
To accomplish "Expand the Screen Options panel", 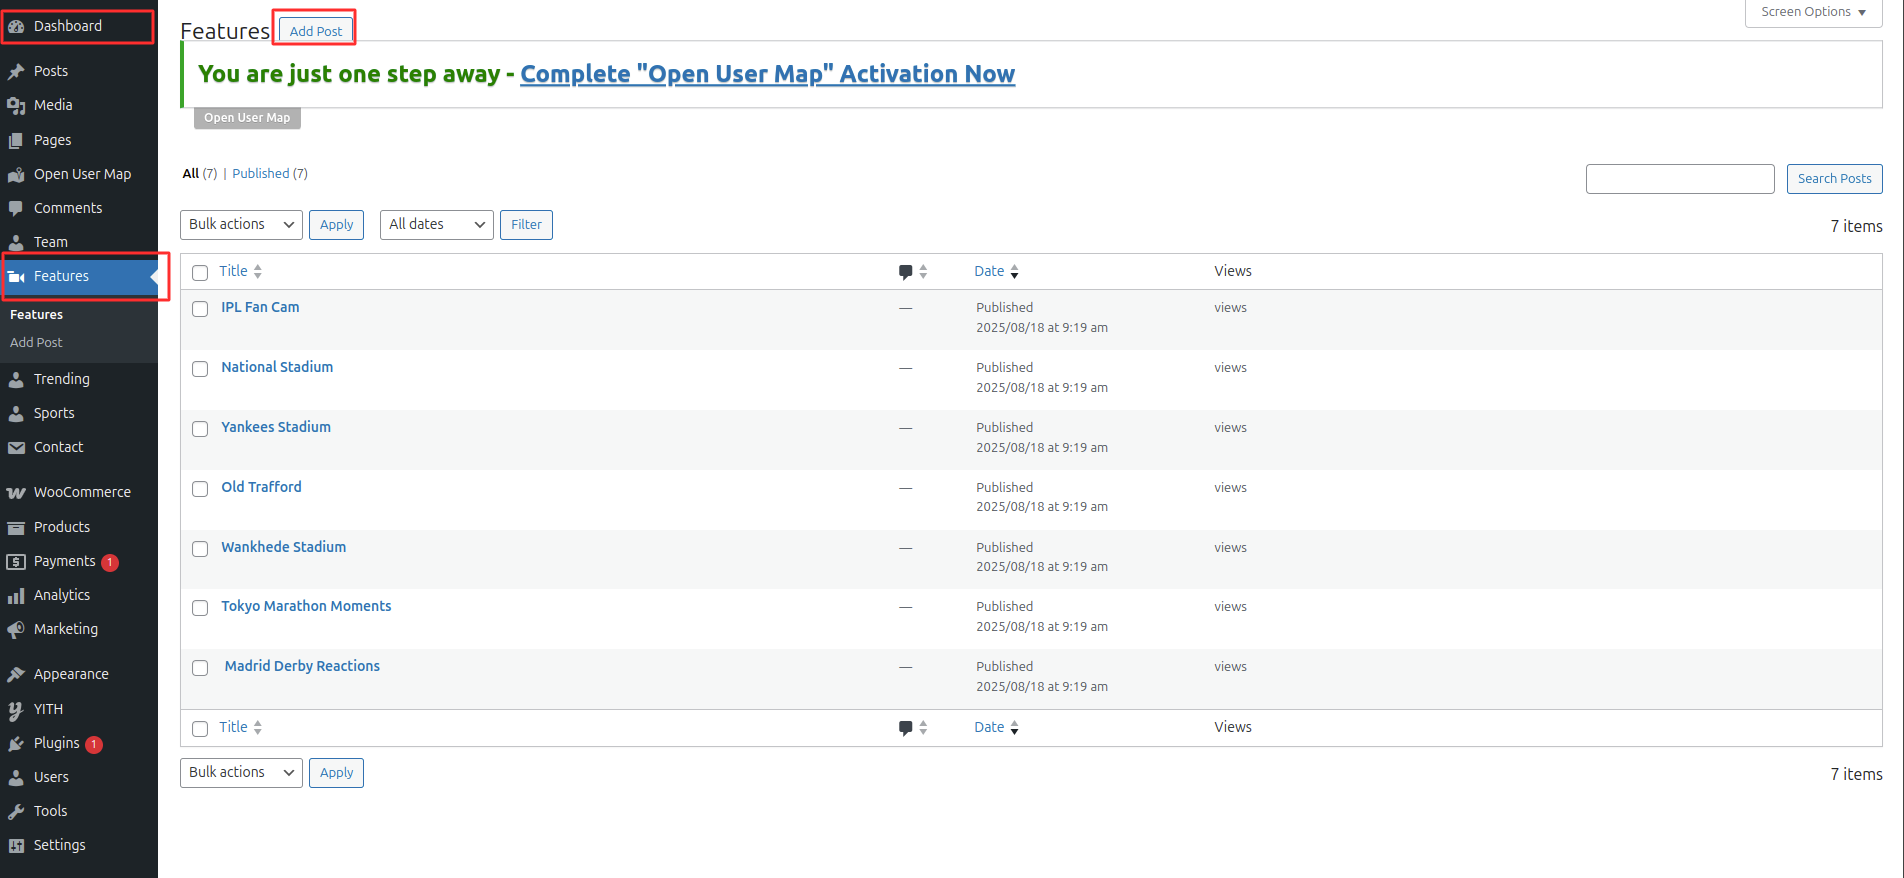I will [1813, 12].
